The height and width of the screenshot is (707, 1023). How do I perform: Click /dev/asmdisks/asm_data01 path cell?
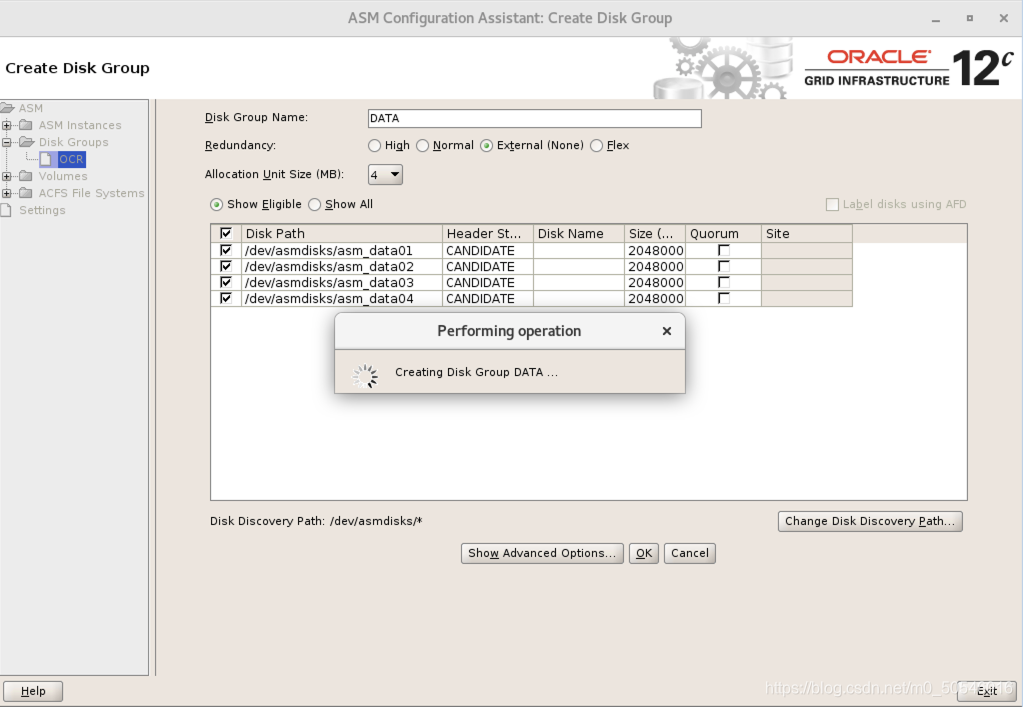342,250
